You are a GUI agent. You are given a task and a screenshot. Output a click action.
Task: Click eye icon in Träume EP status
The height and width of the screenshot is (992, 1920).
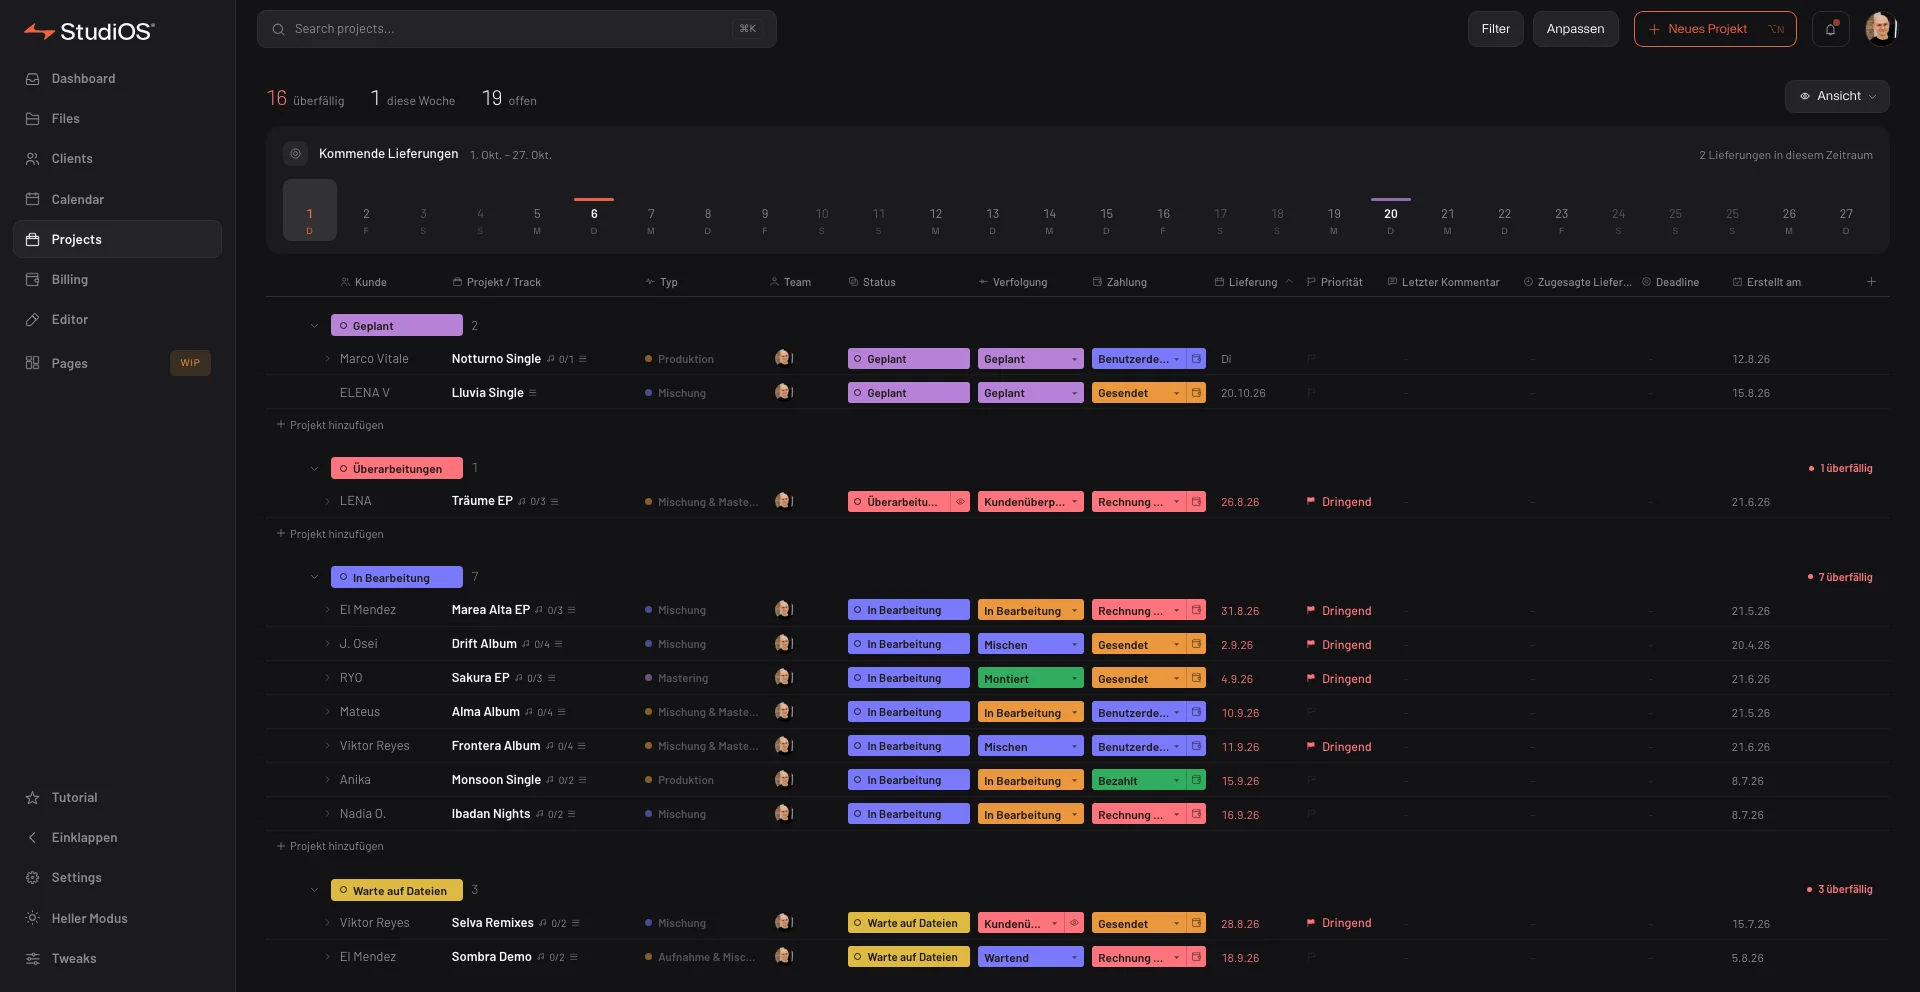(x=960, y=502)
